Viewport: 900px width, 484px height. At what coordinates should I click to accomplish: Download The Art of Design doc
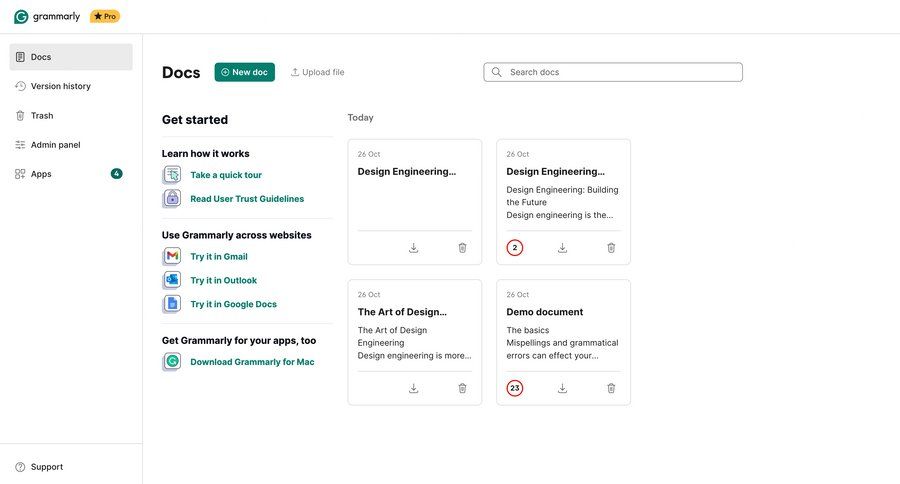[x=413, y=389]
